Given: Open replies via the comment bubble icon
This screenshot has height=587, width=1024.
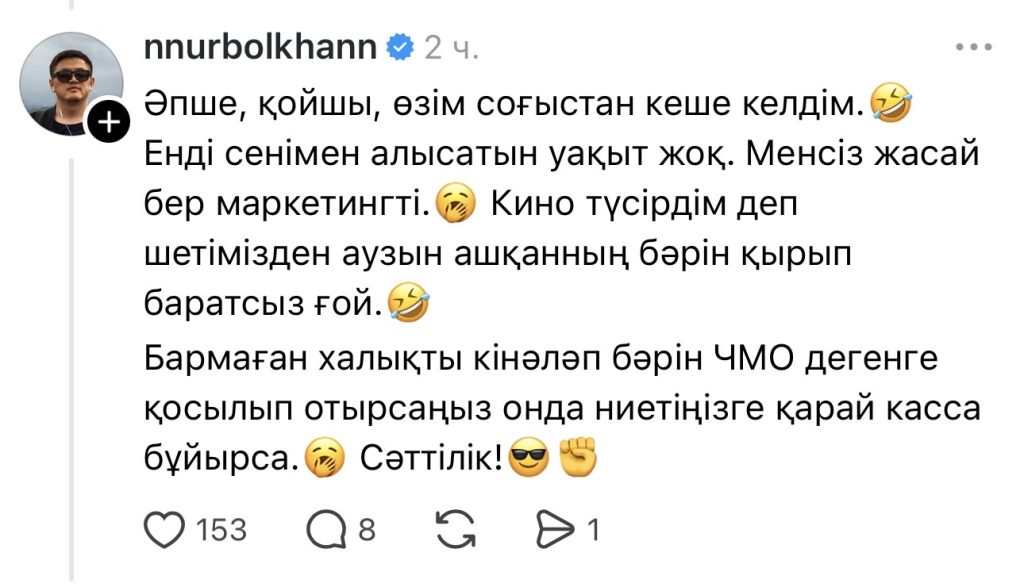Looking at the screenshot, I should pyautogui.click(x=327, y=529).
